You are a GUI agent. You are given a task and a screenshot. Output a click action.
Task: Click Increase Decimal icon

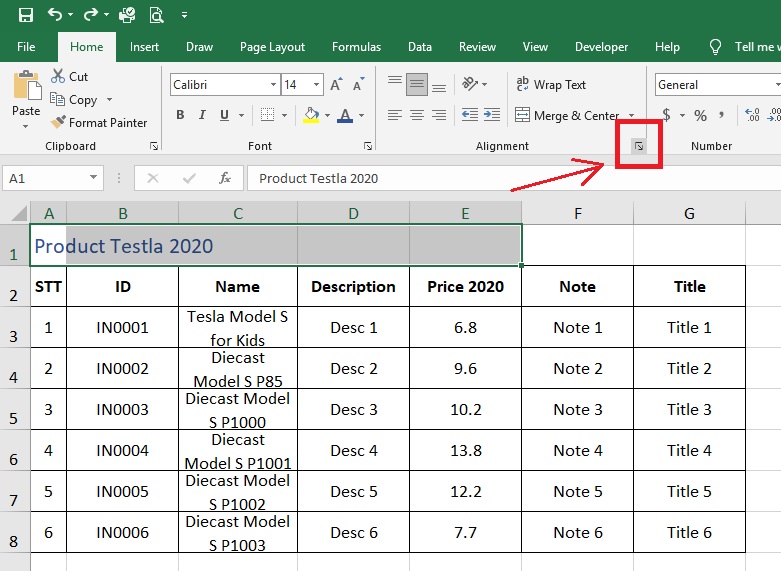pos(752,115)
